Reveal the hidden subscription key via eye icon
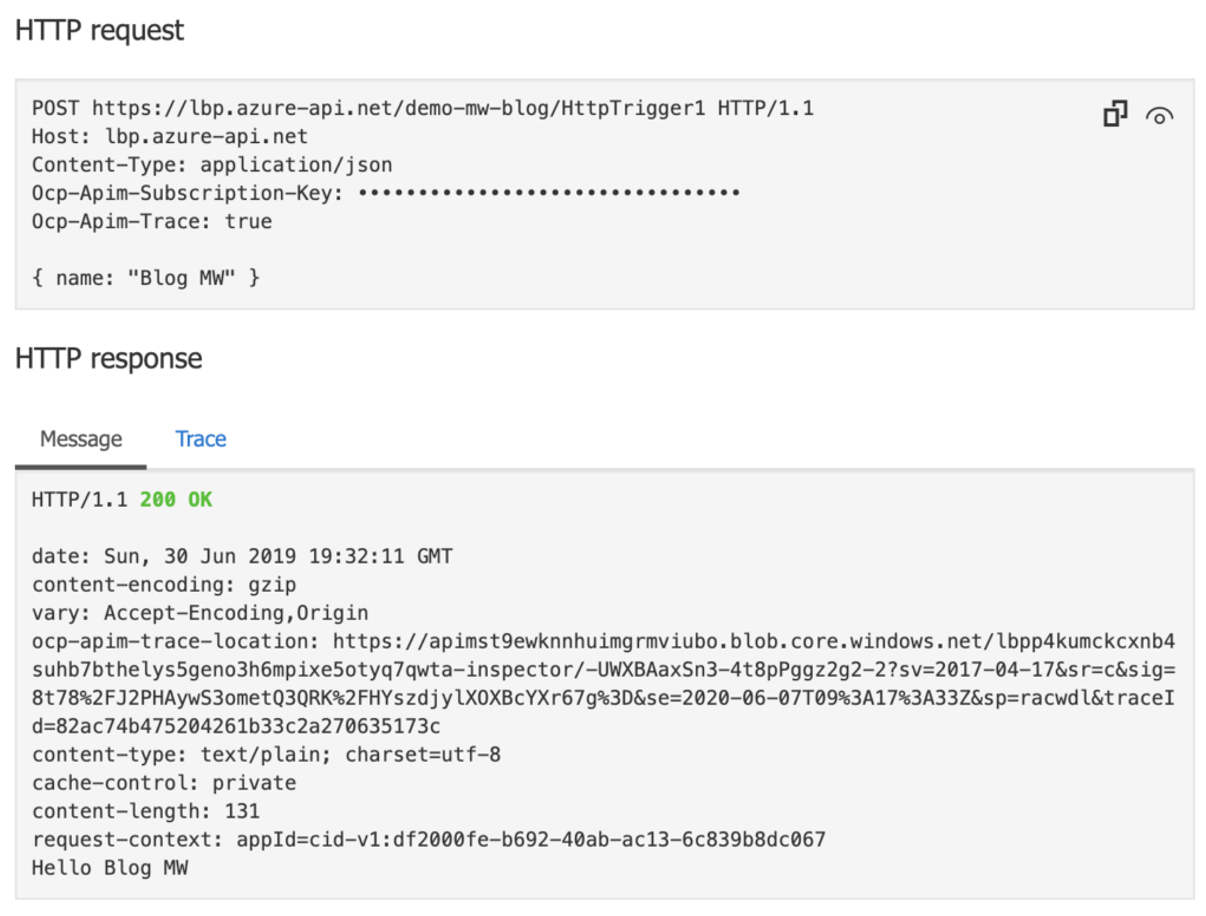 1159,116
